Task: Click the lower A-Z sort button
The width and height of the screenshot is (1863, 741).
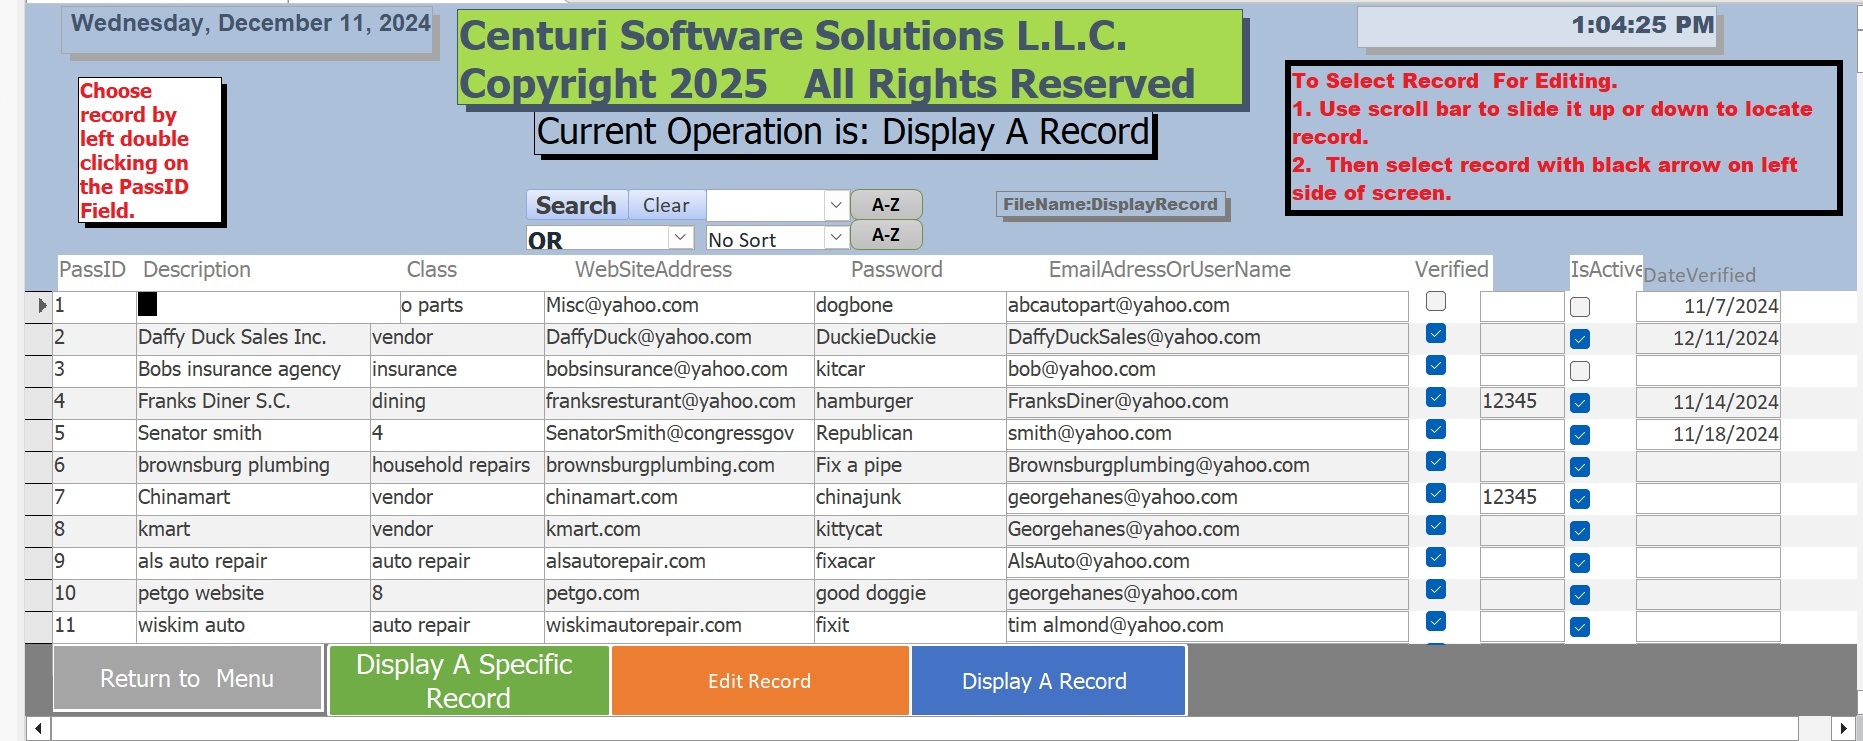Action: 886,235
